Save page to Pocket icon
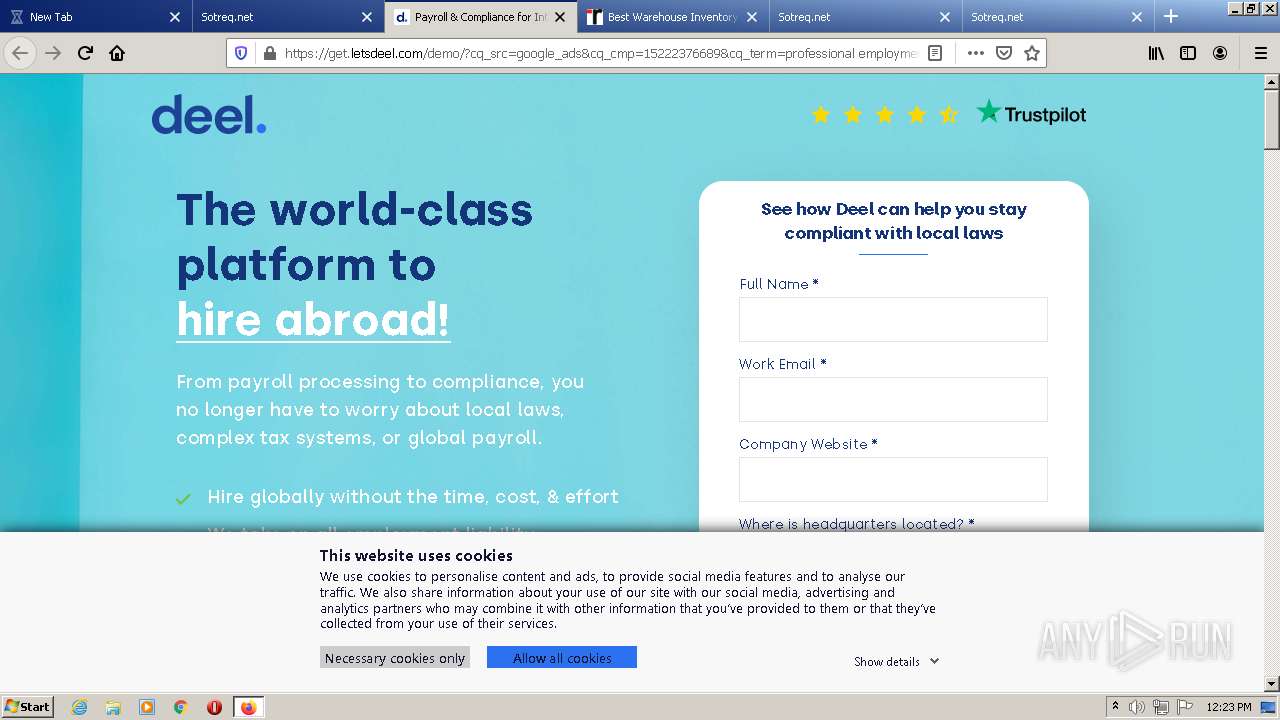 (x=1004, y=53)
